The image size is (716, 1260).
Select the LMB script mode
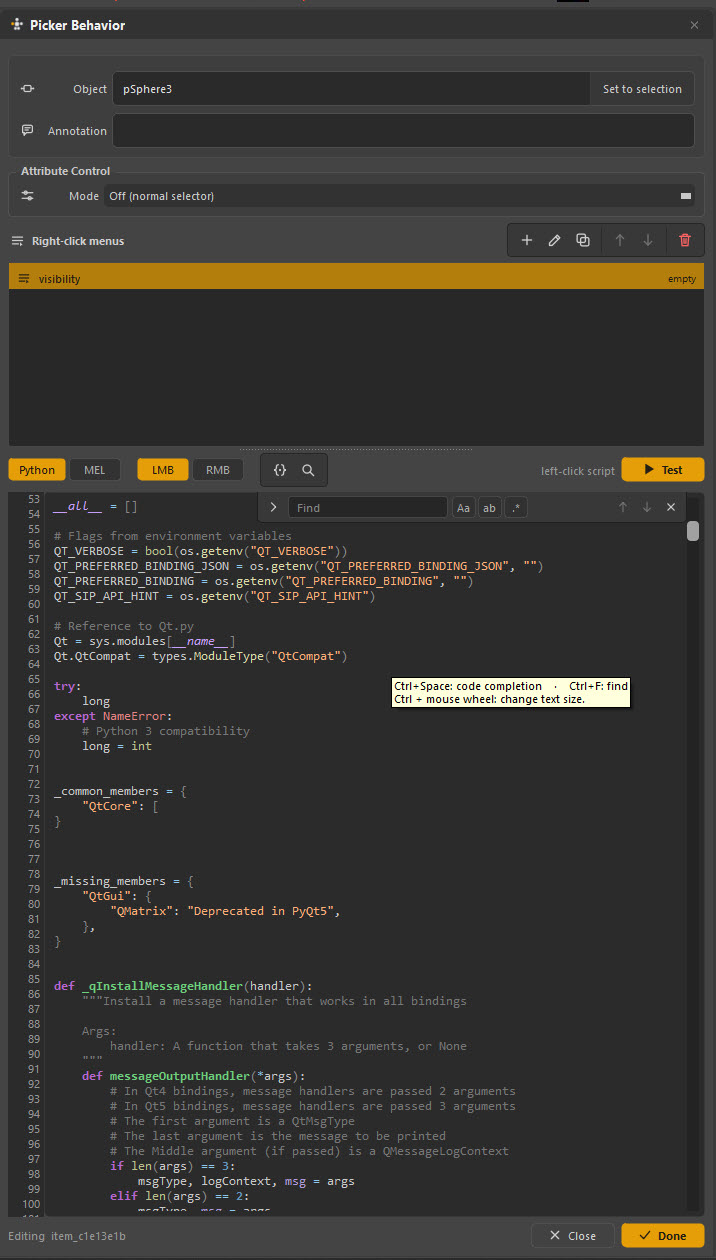pyautogui.click(x=163, y=470)
